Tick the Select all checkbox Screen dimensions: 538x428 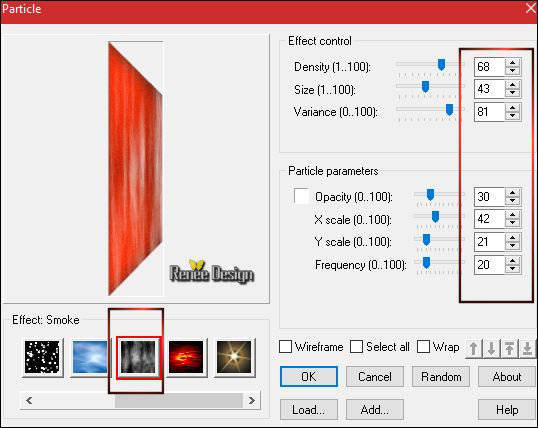click(356, 347)
